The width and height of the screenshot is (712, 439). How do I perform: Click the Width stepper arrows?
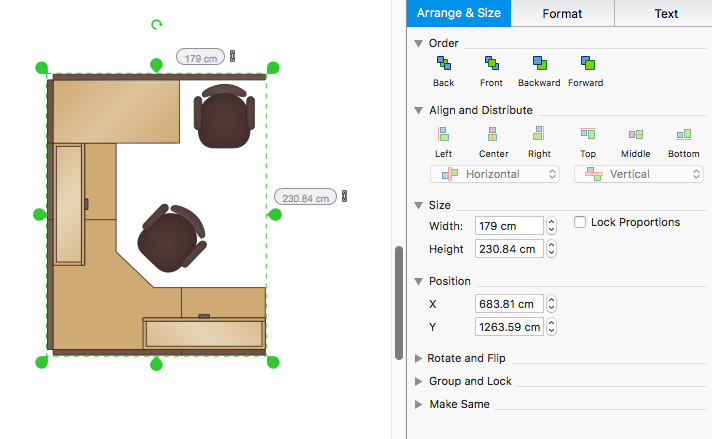551,226
